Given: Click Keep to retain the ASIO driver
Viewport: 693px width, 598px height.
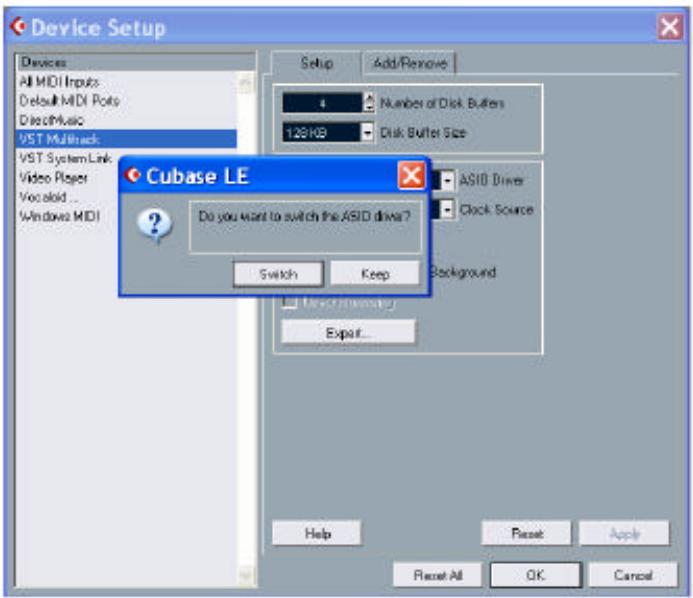Looking at the screenshot, I should point(375,274).
